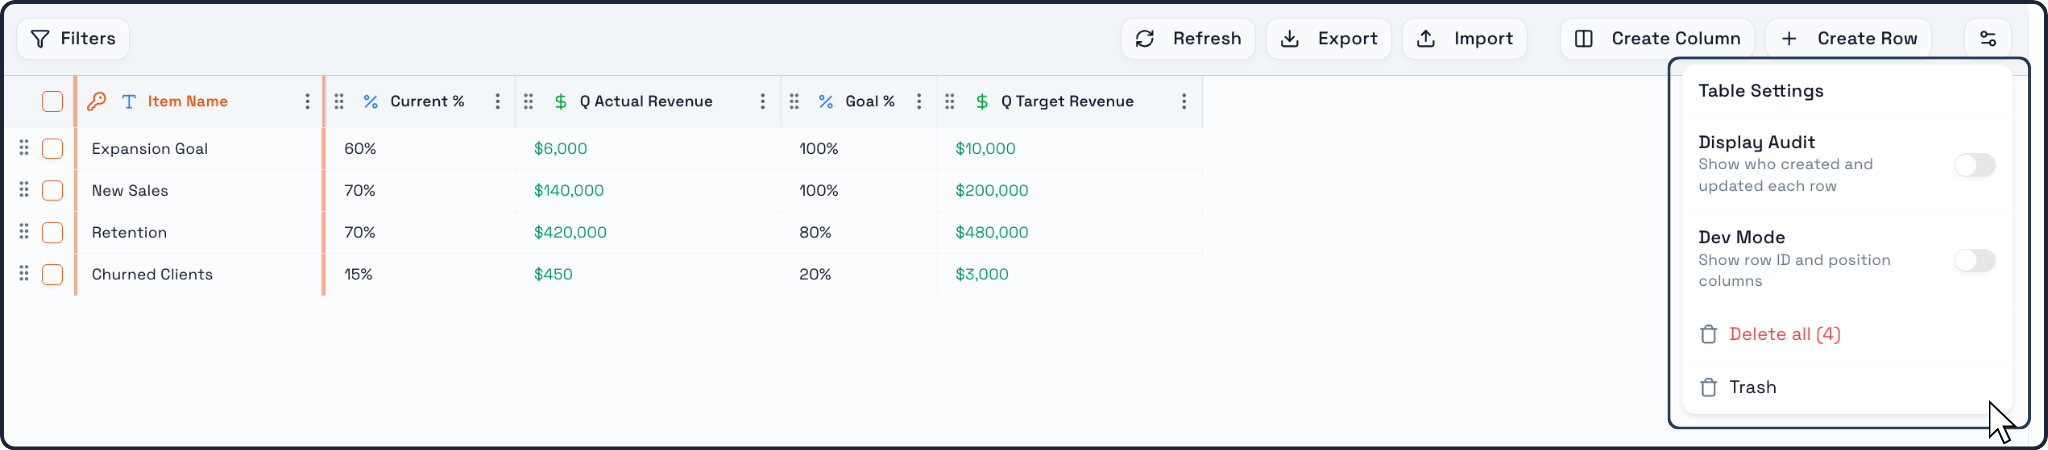Click the percent icon on Goal % header
Screen dimensions: 2048x450
826,101
